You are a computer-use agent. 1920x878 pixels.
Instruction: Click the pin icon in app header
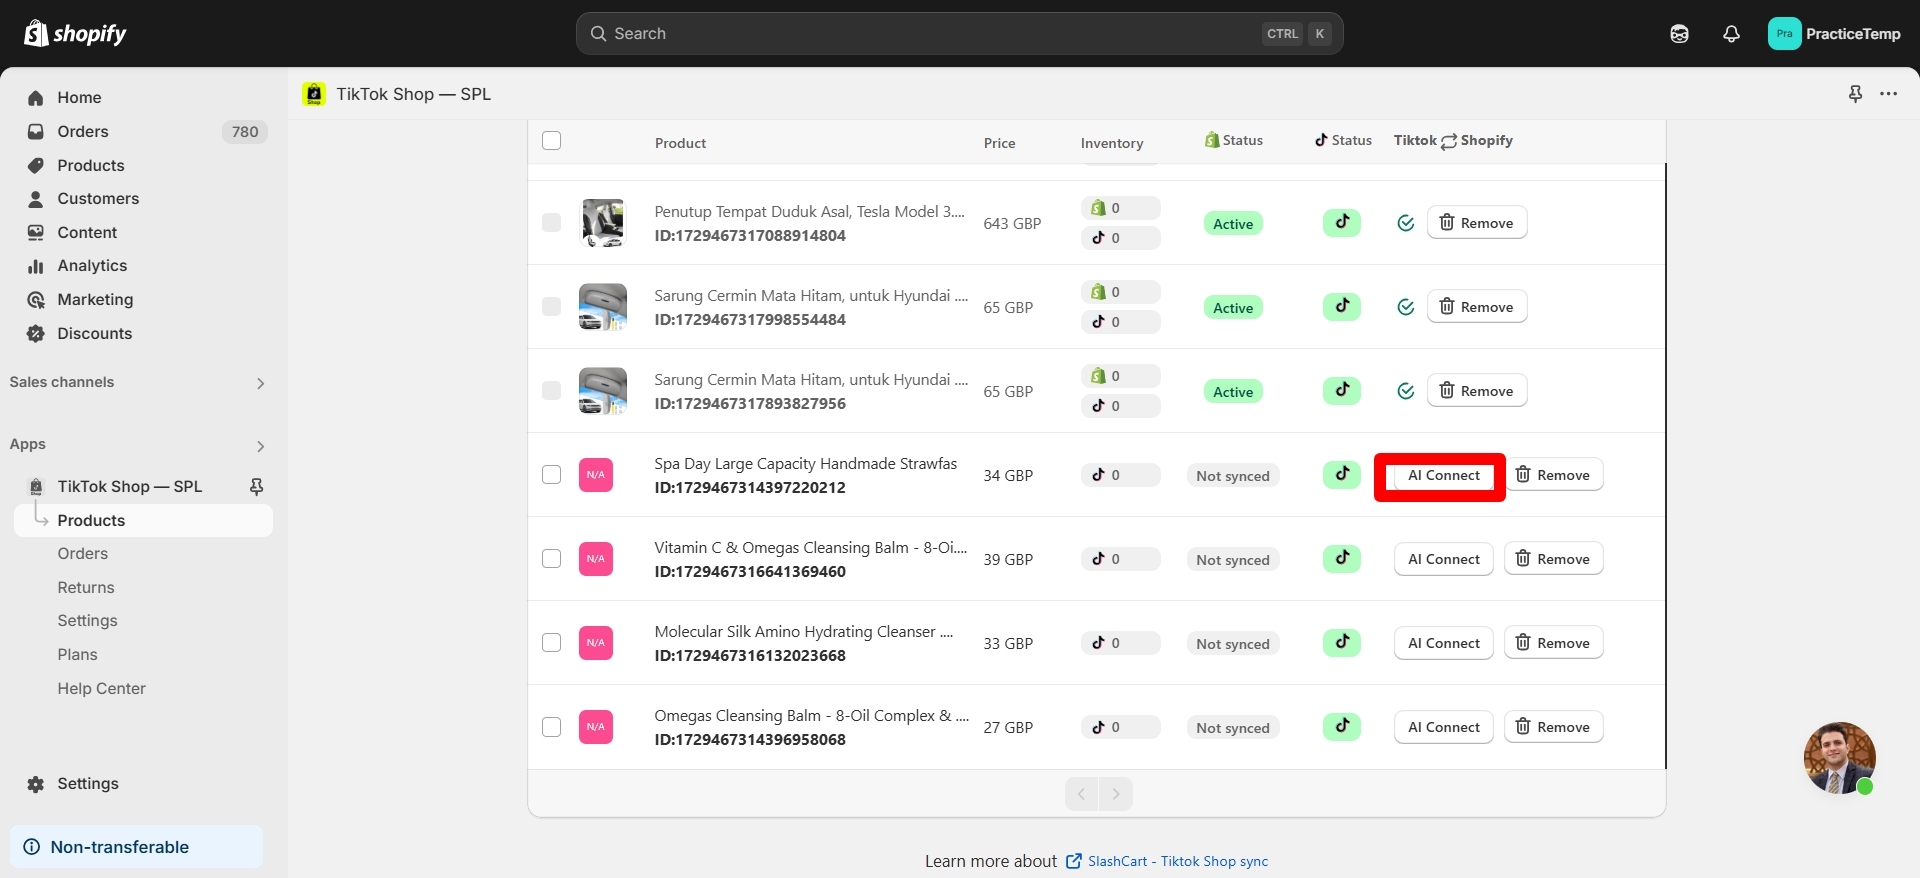(1855, 94)
